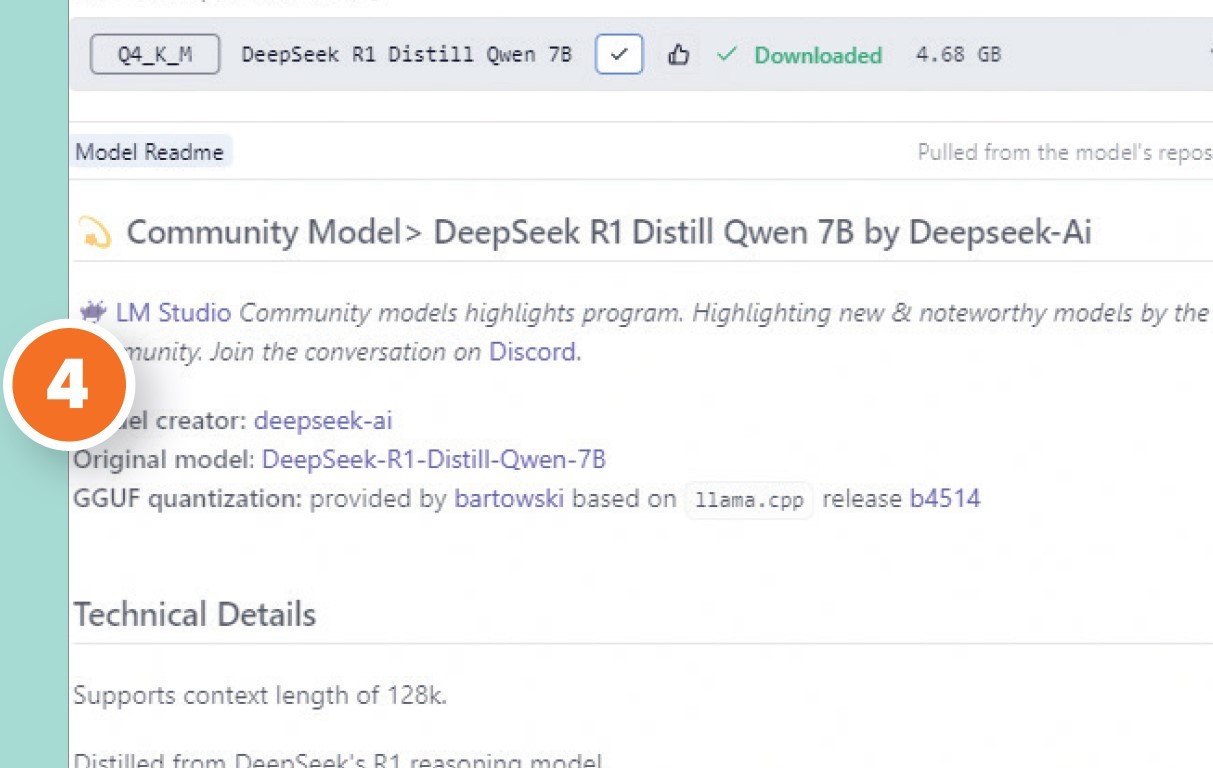The image size is (1213, 768).
Task: Open the b4514 release link
Action: pos(945,498)
